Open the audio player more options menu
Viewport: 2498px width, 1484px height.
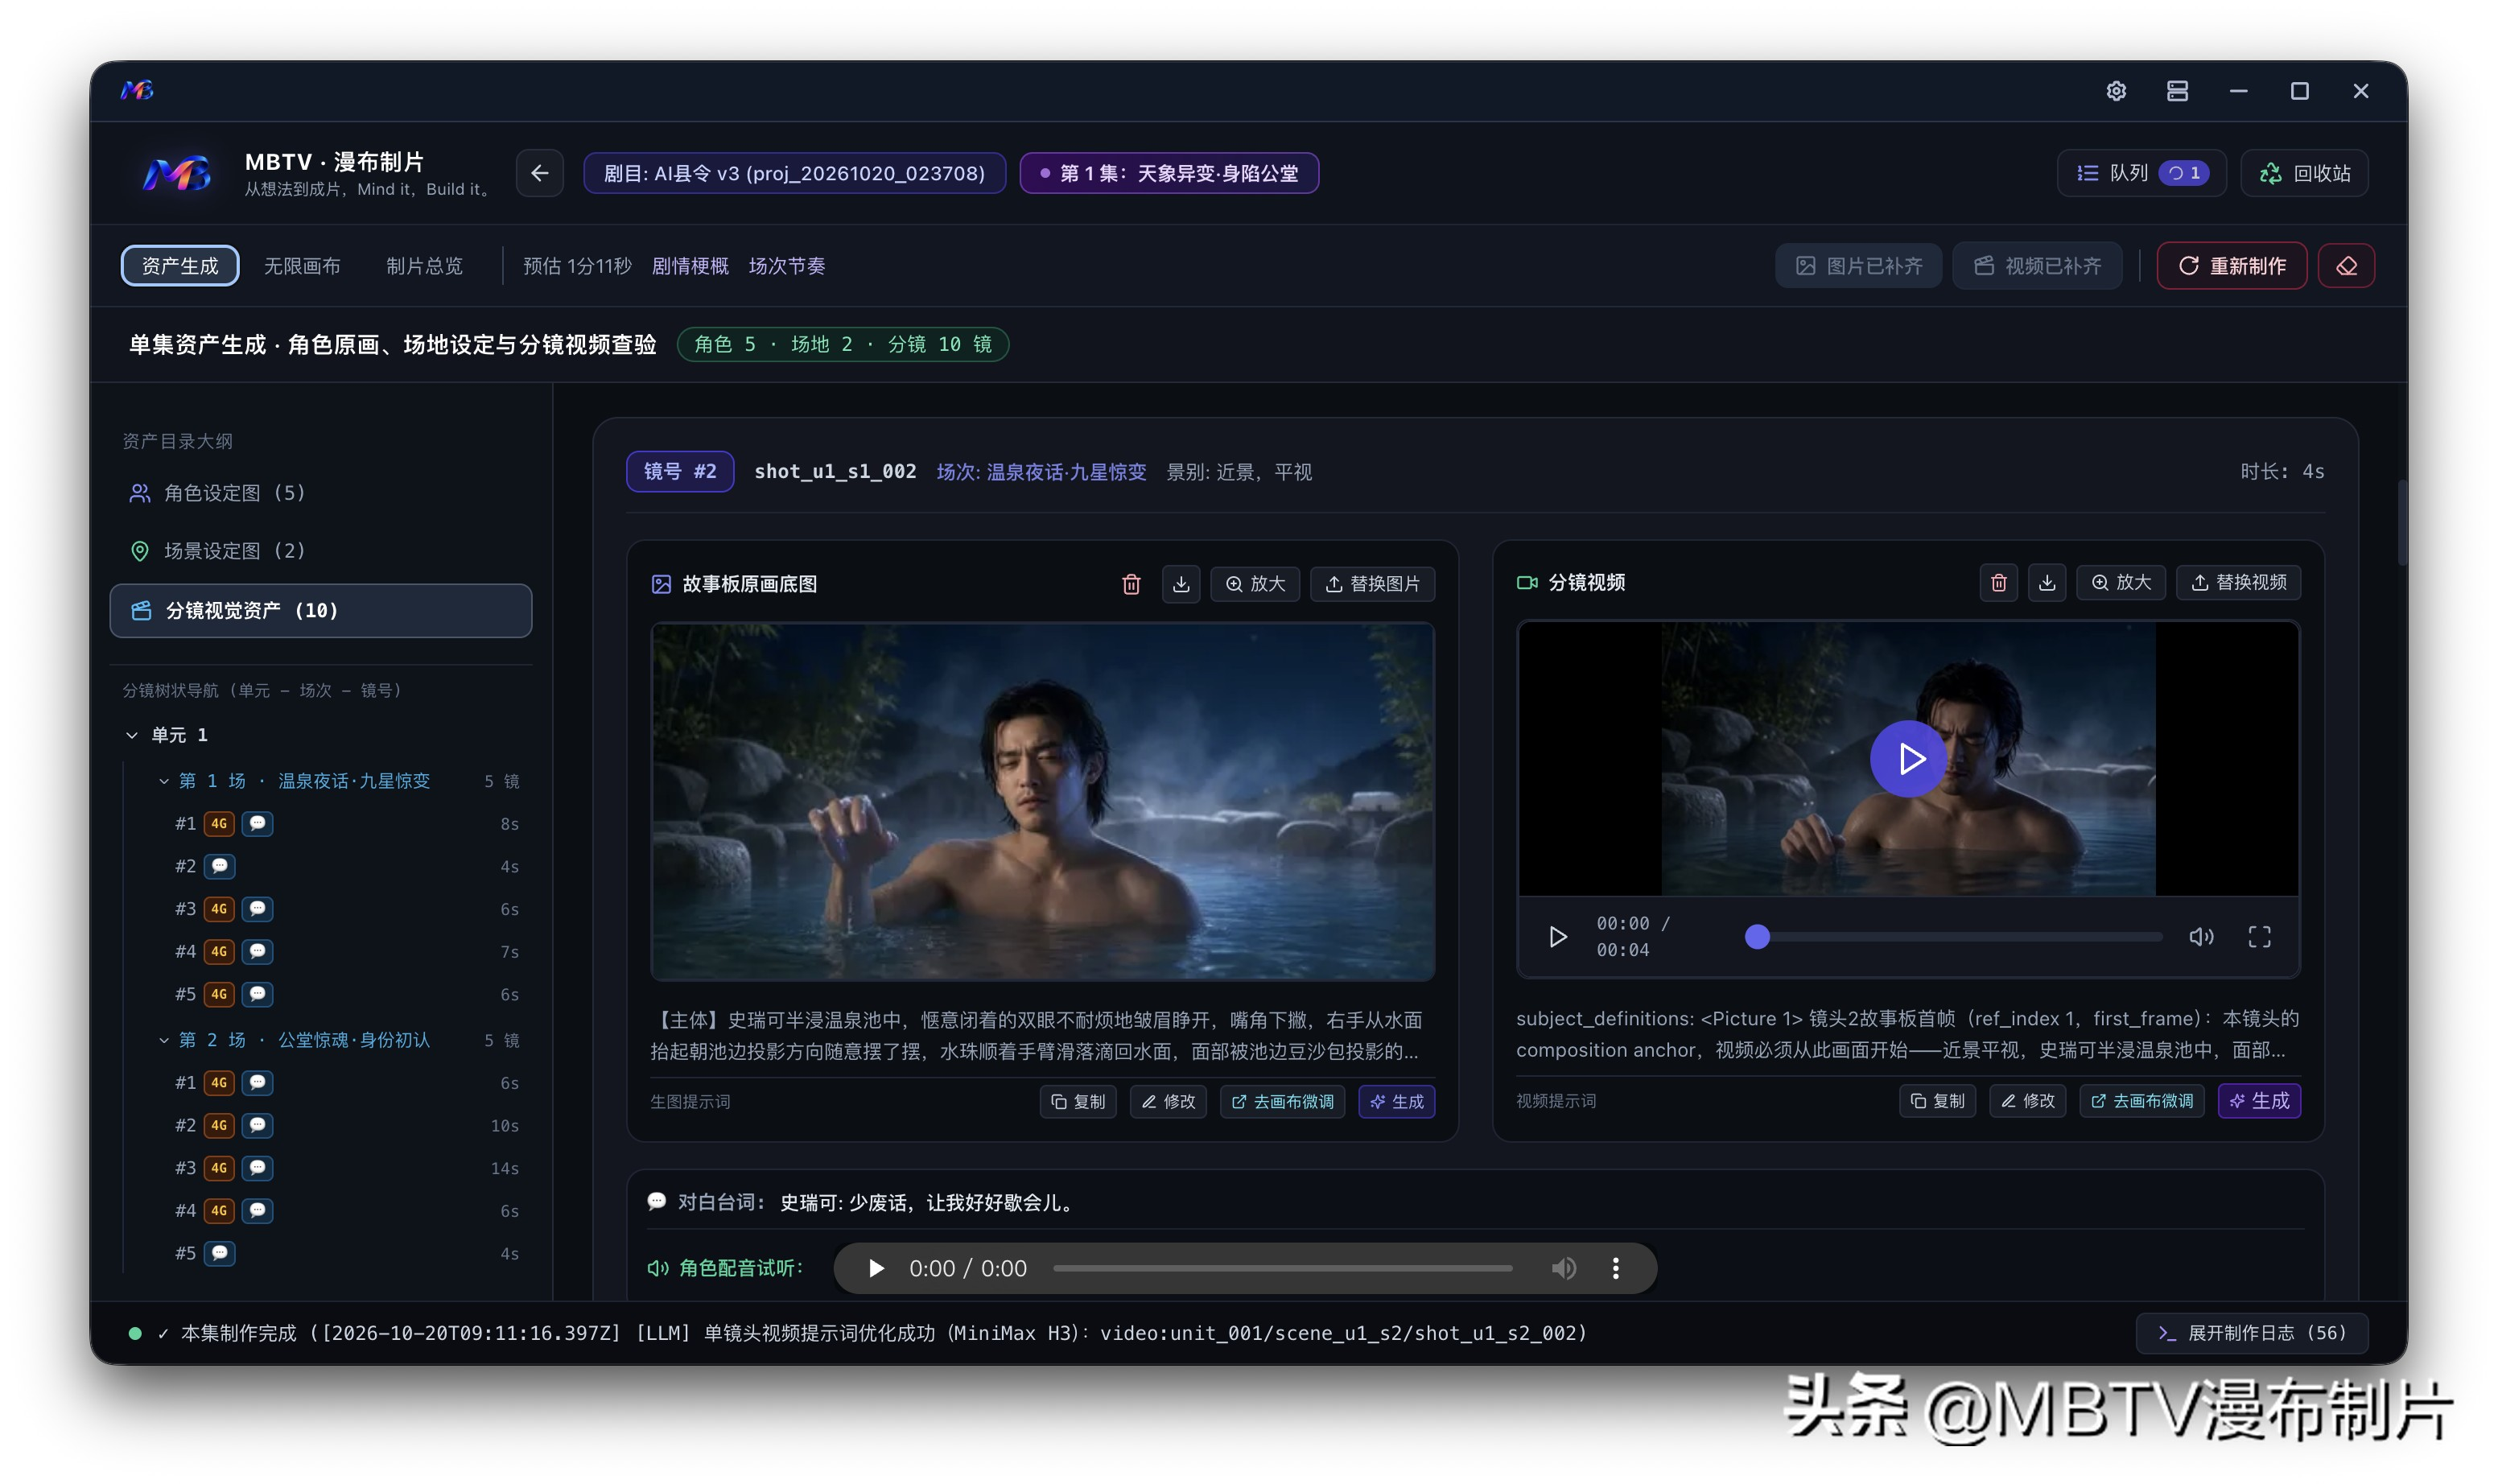[x=1616, y=1269]
